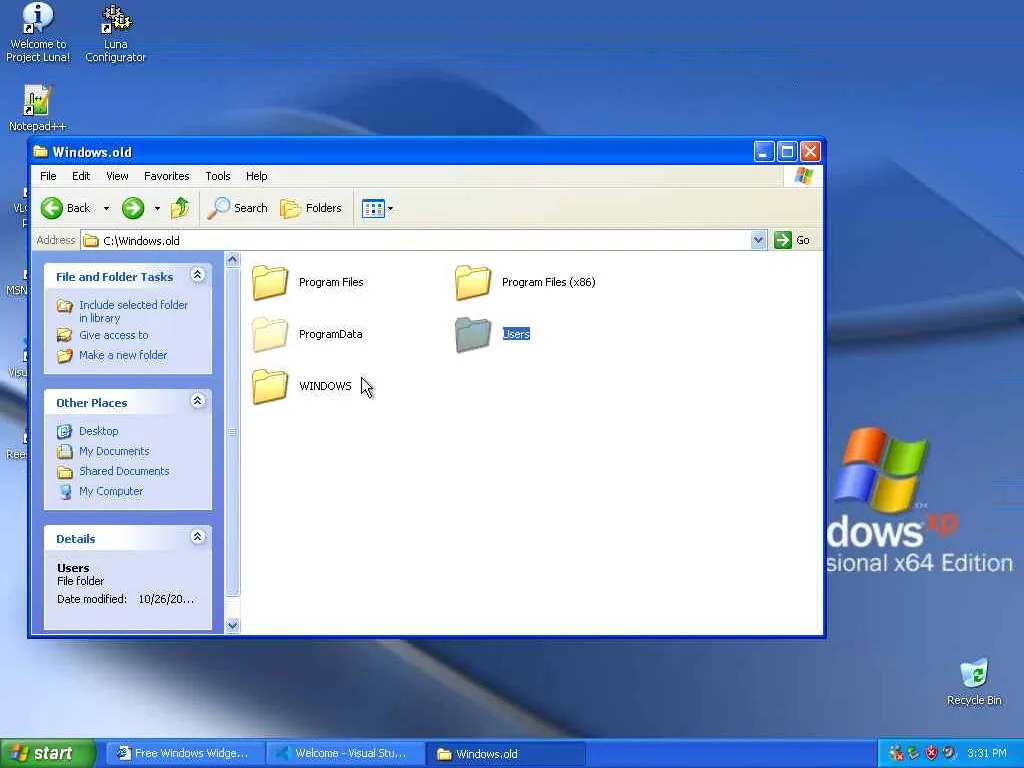The width and height of the screenshot is (1024, 768).
Task: Open Welcome to Project Luna desktop shortcut
Action: 38,33
